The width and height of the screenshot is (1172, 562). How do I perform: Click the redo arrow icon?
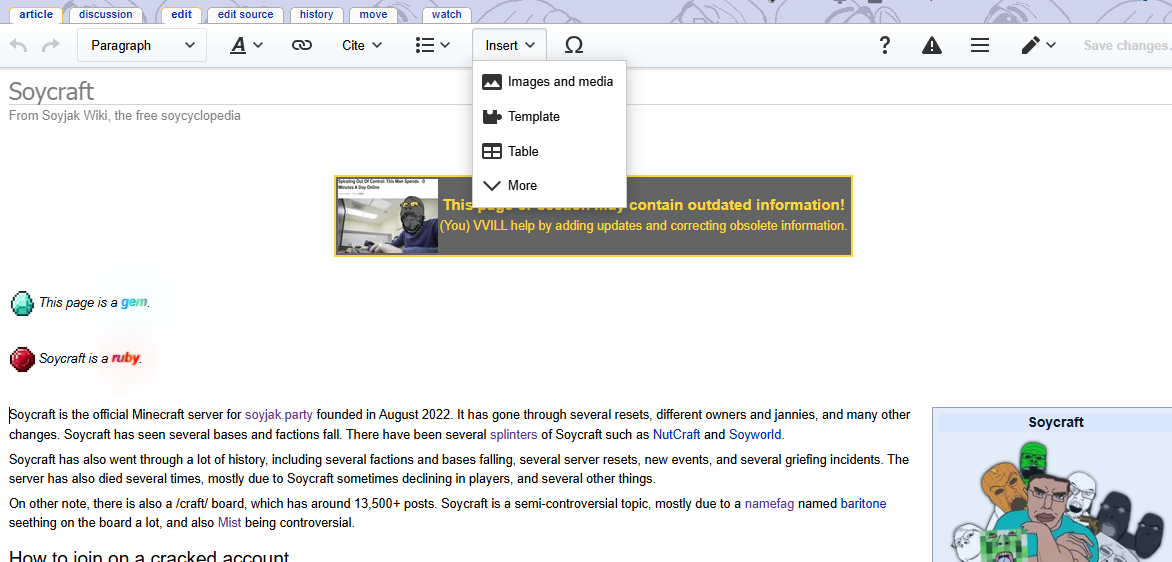click(50, 45)
